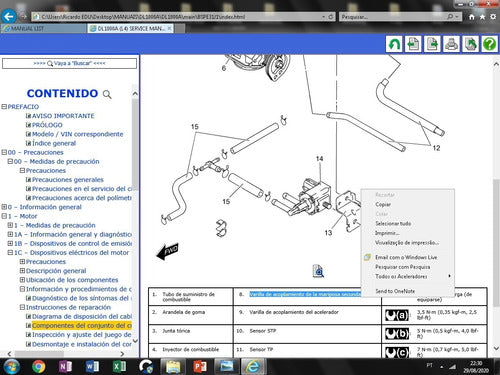Expand the Descripción general node
Viewport: 500px width, 375px height.
22,271
